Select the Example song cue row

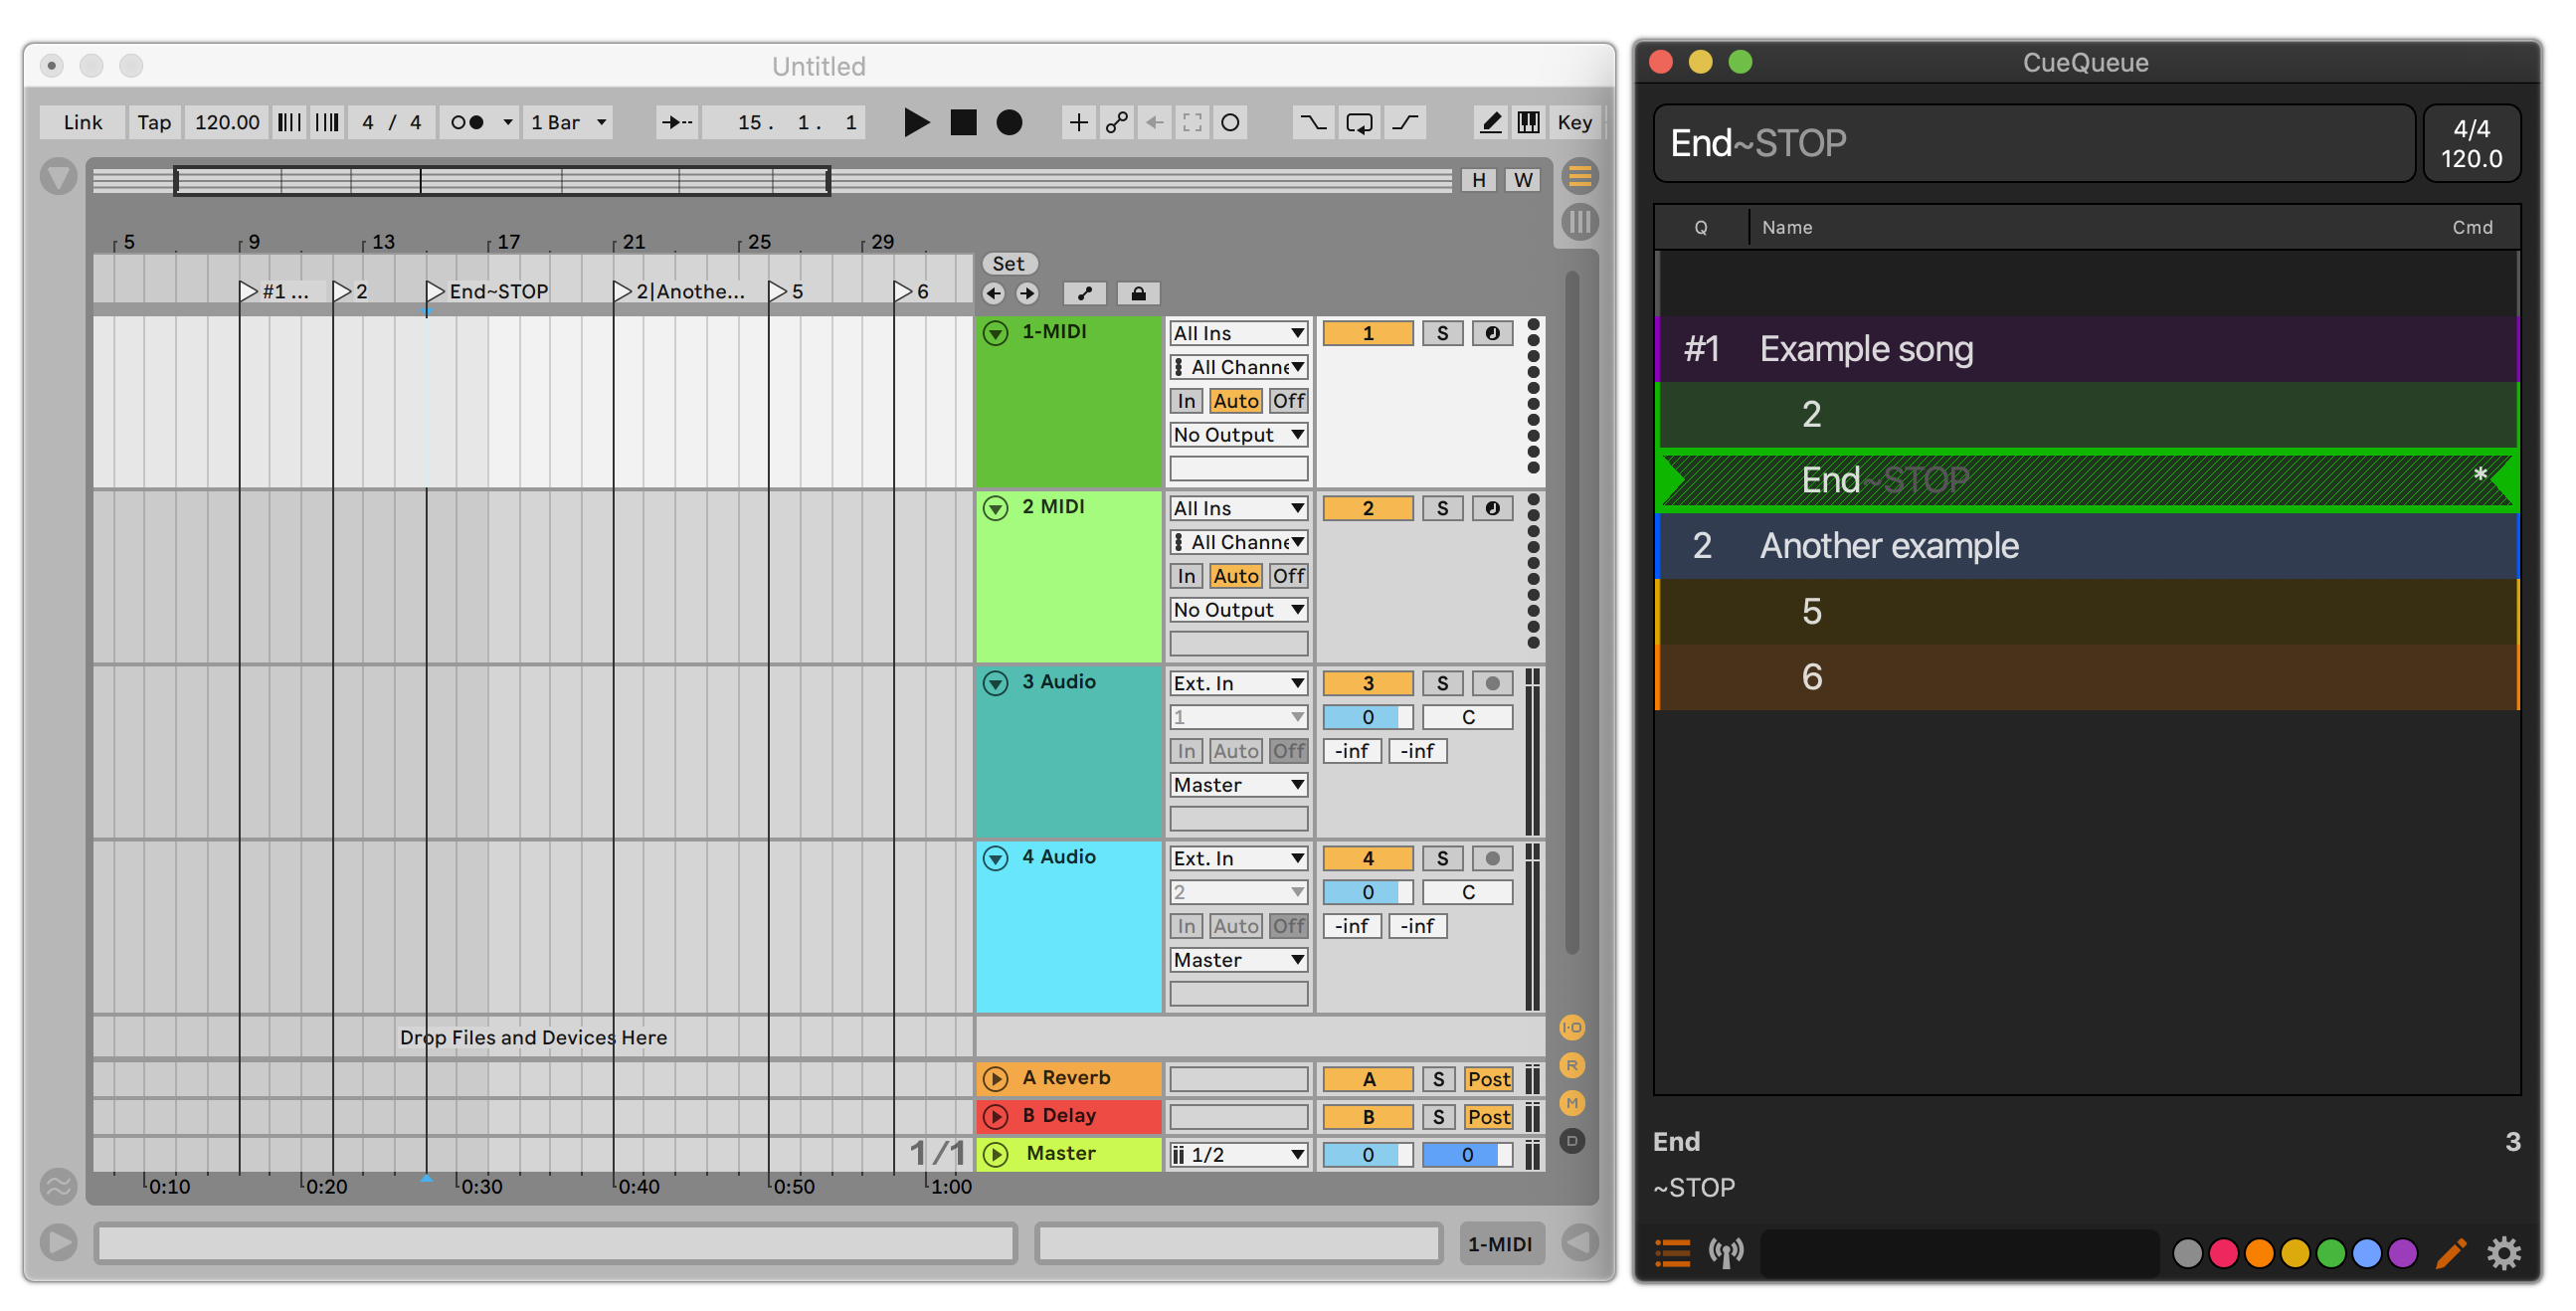coord(2087,349)
